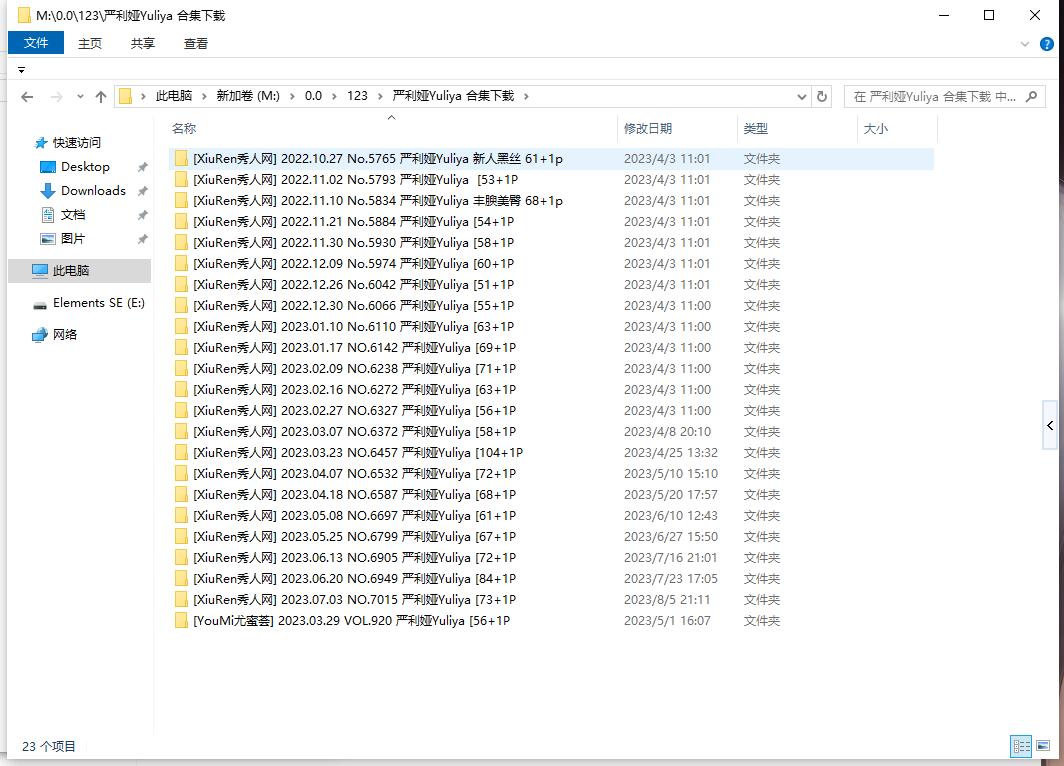Viewport: 1064px width, 766px height.
Task: Expand the chevron after 新加卷 (M:) breadcrumb
Action: [x=292, y=96]
